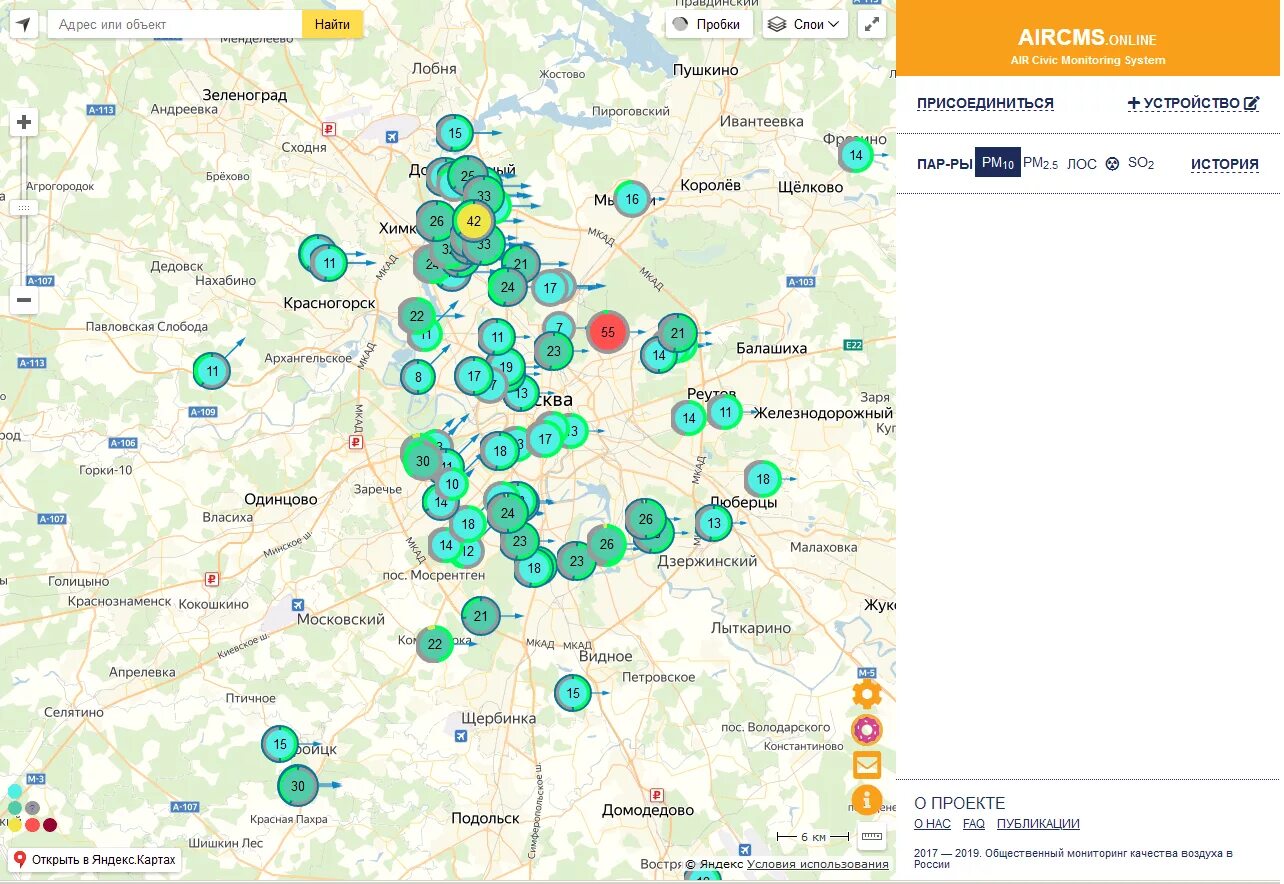
Task: Click sensor marker 8 west of Moscow
Action: (418, 377)
